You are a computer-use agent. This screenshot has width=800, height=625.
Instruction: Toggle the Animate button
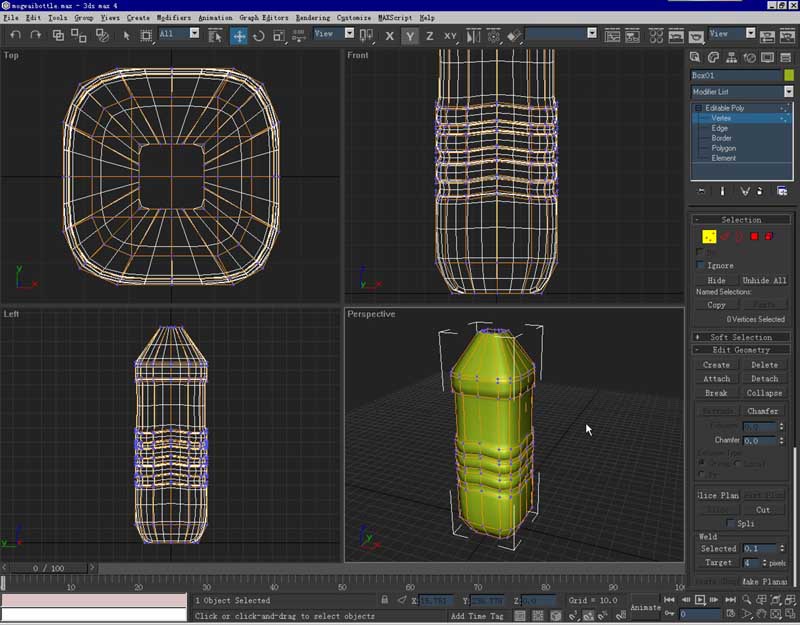646,607
